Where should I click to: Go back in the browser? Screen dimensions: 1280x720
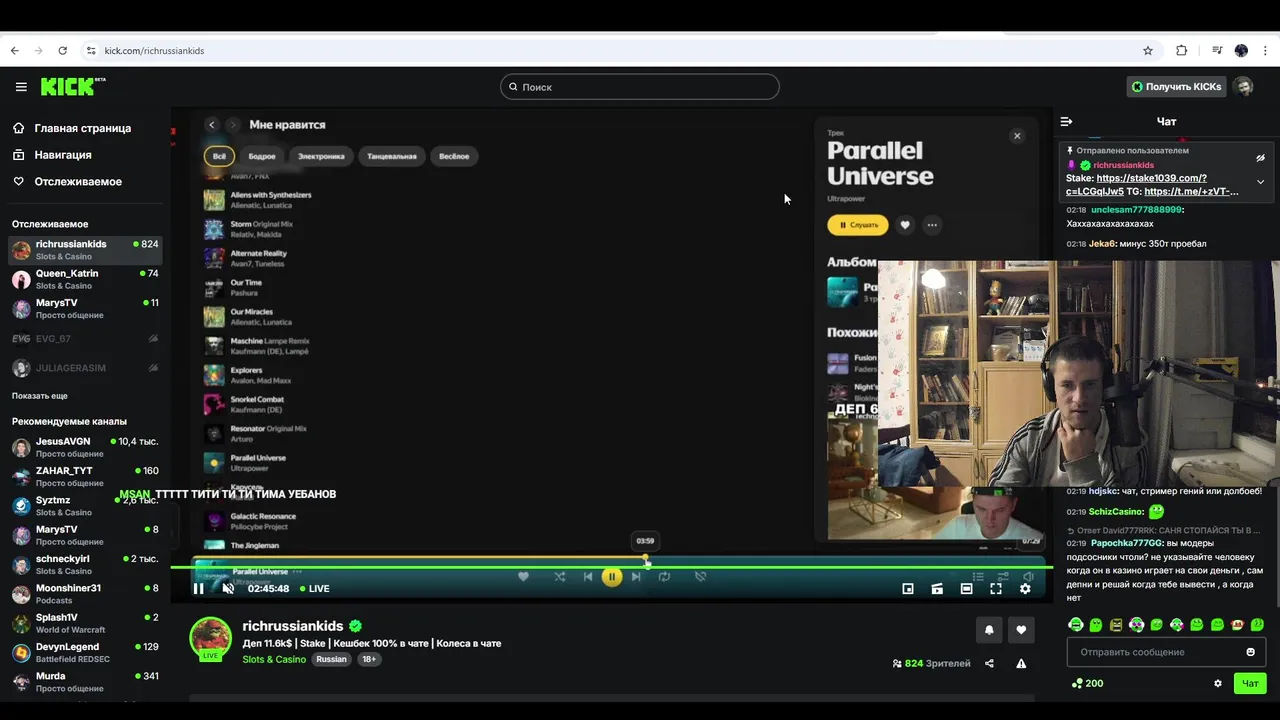(15, 51)
